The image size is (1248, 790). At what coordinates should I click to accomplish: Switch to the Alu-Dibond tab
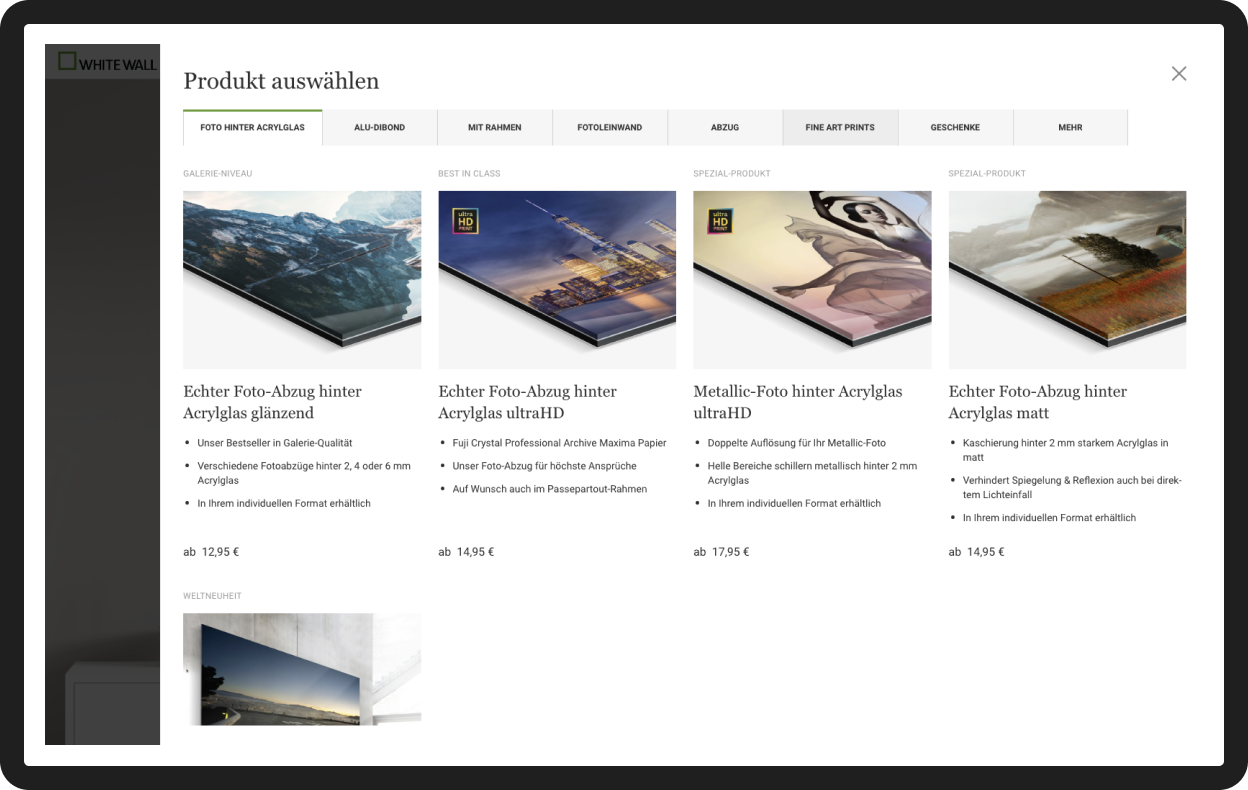pos(380,128)
